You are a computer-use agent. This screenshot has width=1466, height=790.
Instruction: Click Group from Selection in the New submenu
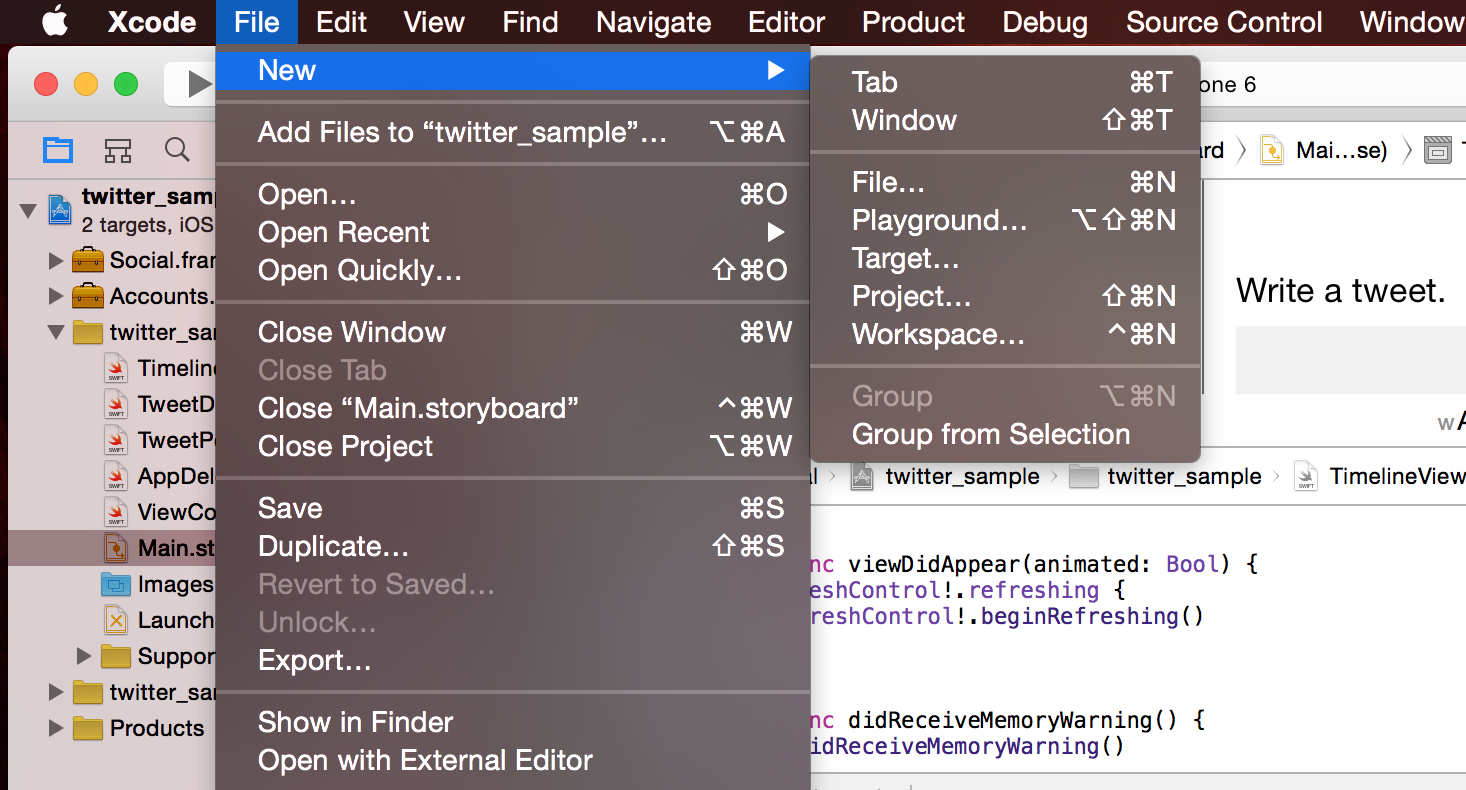[990, 434]
